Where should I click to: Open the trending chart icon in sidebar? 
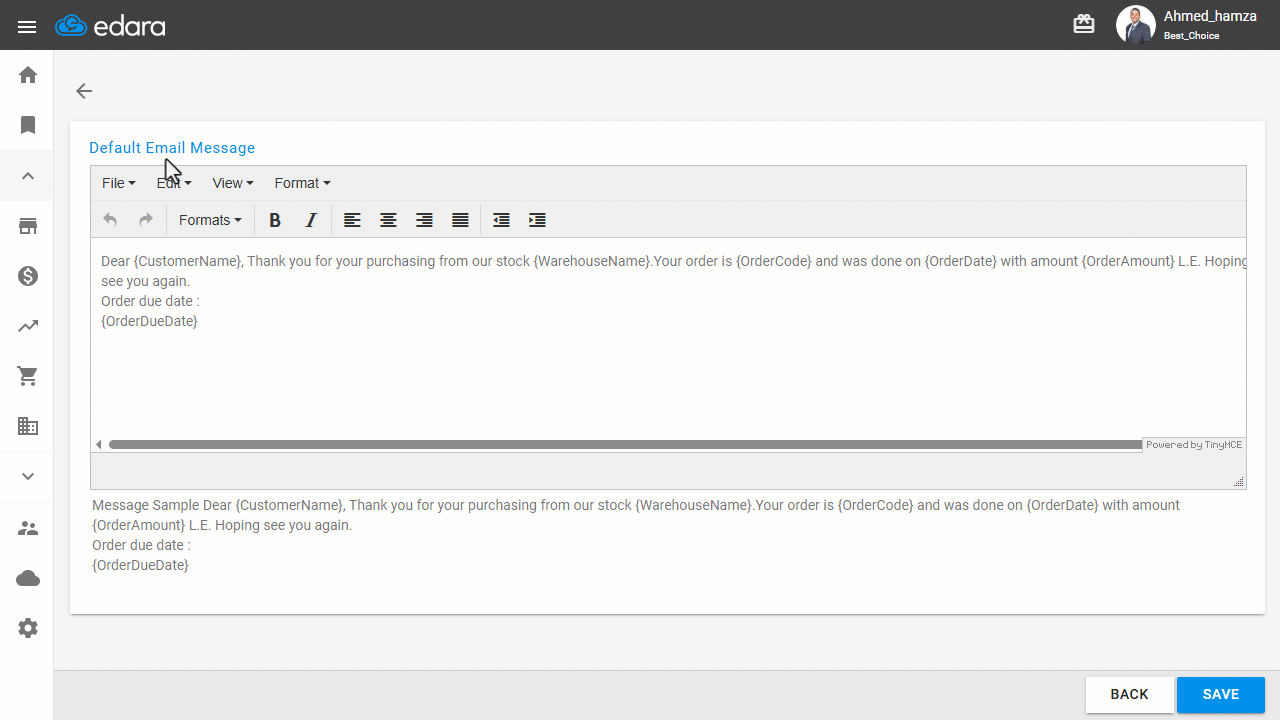click(28, 326)
